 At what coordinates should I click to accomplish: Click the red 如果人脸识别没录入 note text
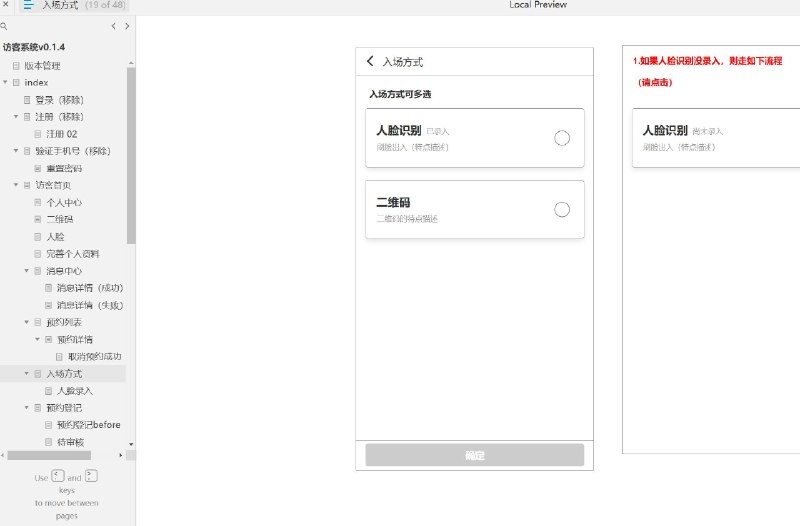click(x=707, y=61)
